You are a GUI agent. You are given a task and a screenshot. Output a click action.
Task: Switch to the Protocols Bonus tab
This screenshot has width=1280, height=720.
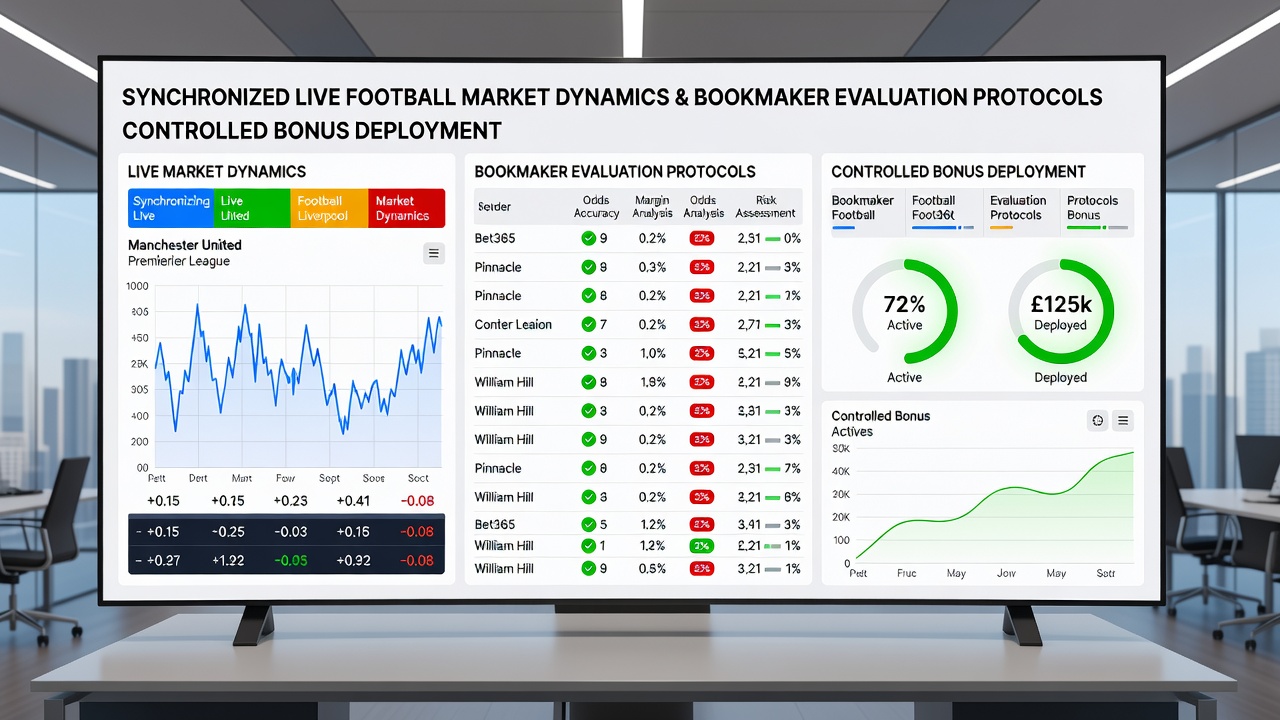[1097, 212]
